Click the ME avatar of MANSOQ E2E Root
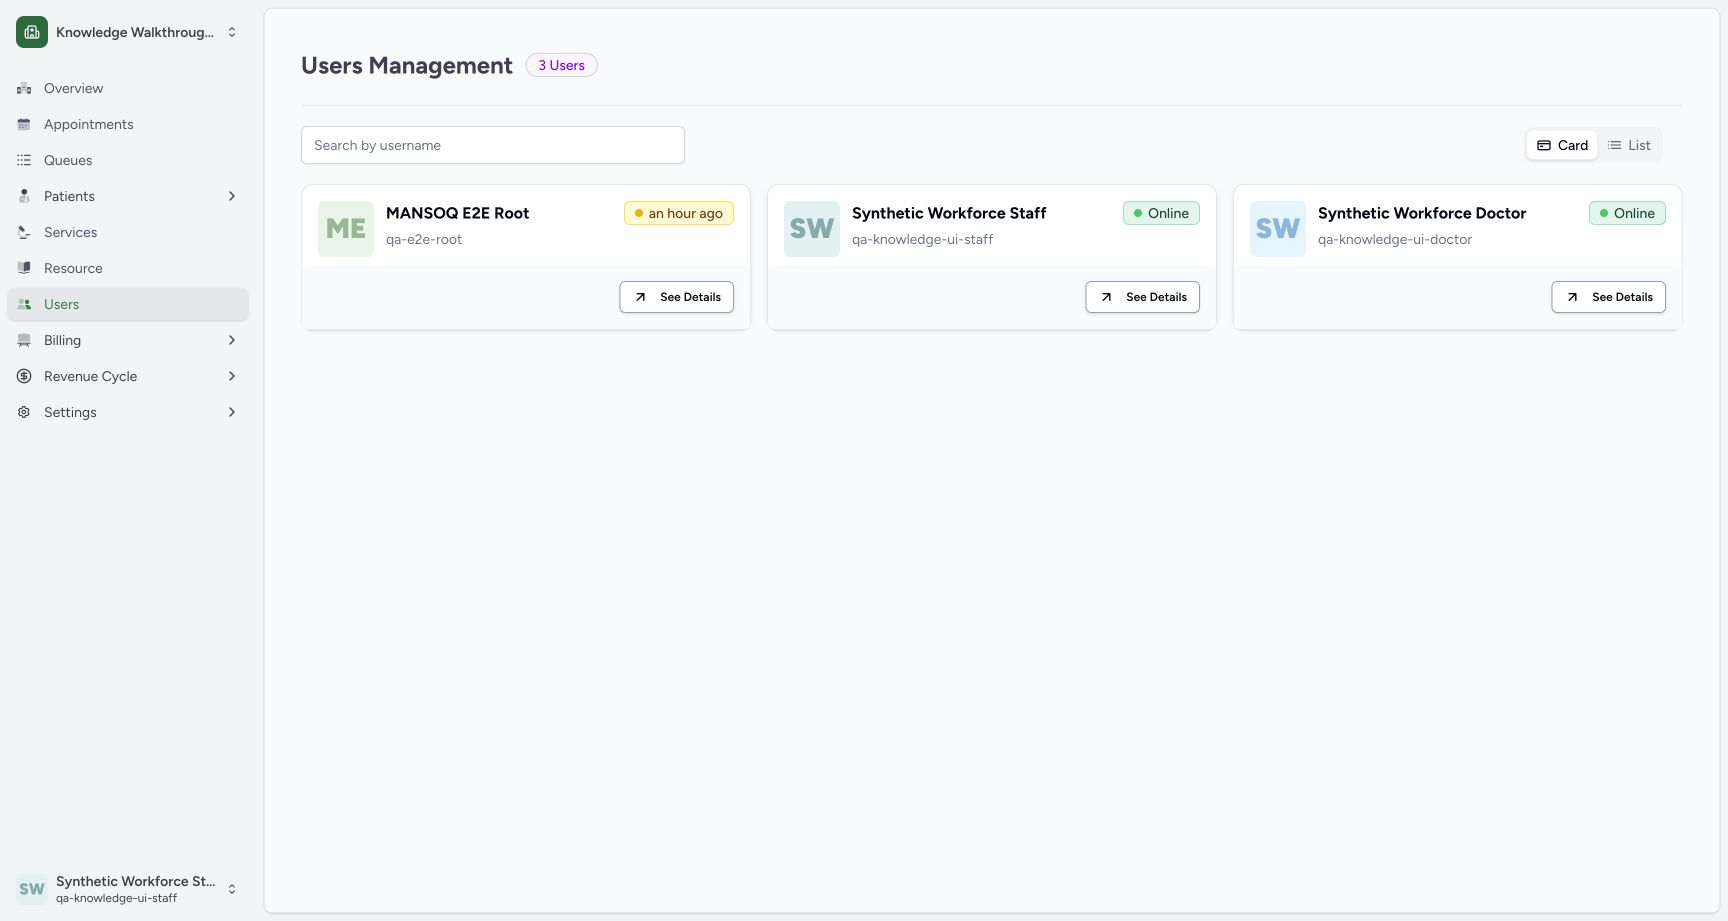 (346, 229)
